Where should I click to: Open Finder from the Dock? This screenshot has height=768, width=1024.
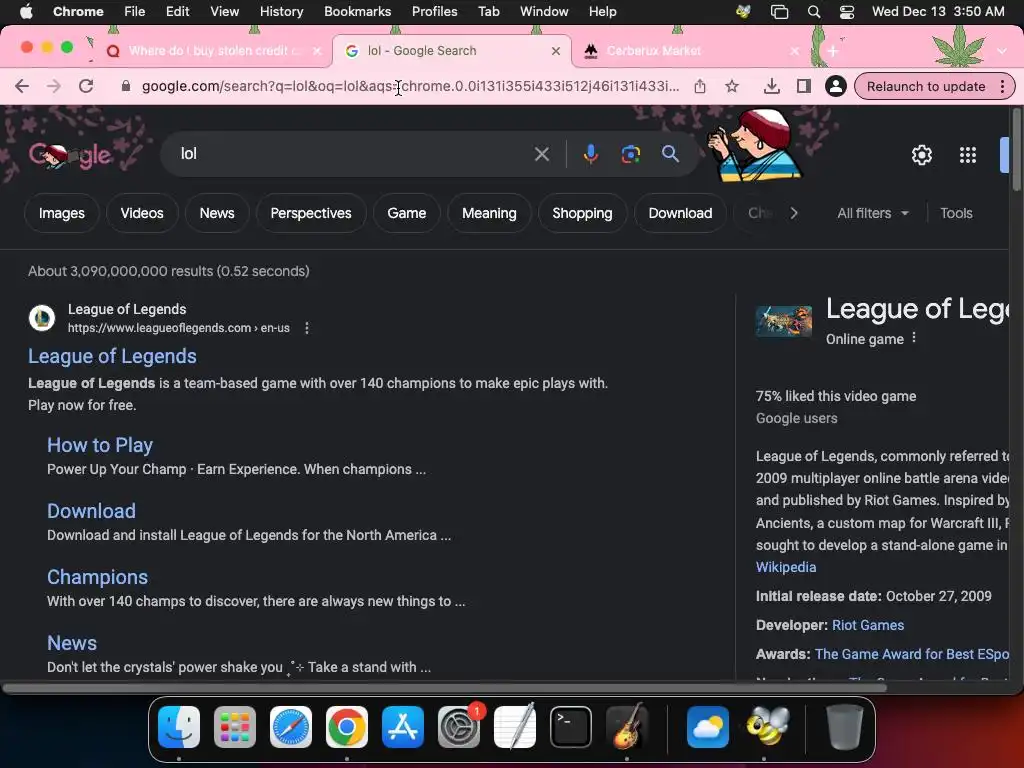point(179,727)
